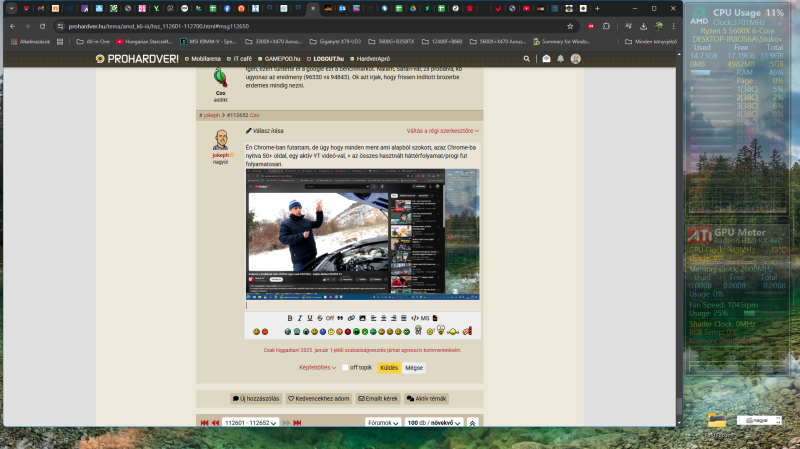Image resolution: width=800 pixels, height=449 pixels.
Task: Center-align text in the editor
Action: coord(384,318)
